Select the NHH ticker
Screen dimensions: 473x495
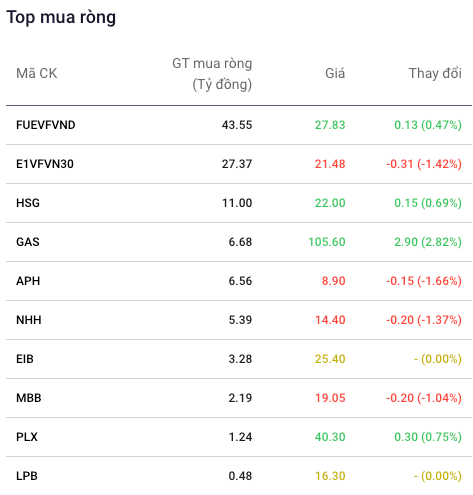click(29, 320)
